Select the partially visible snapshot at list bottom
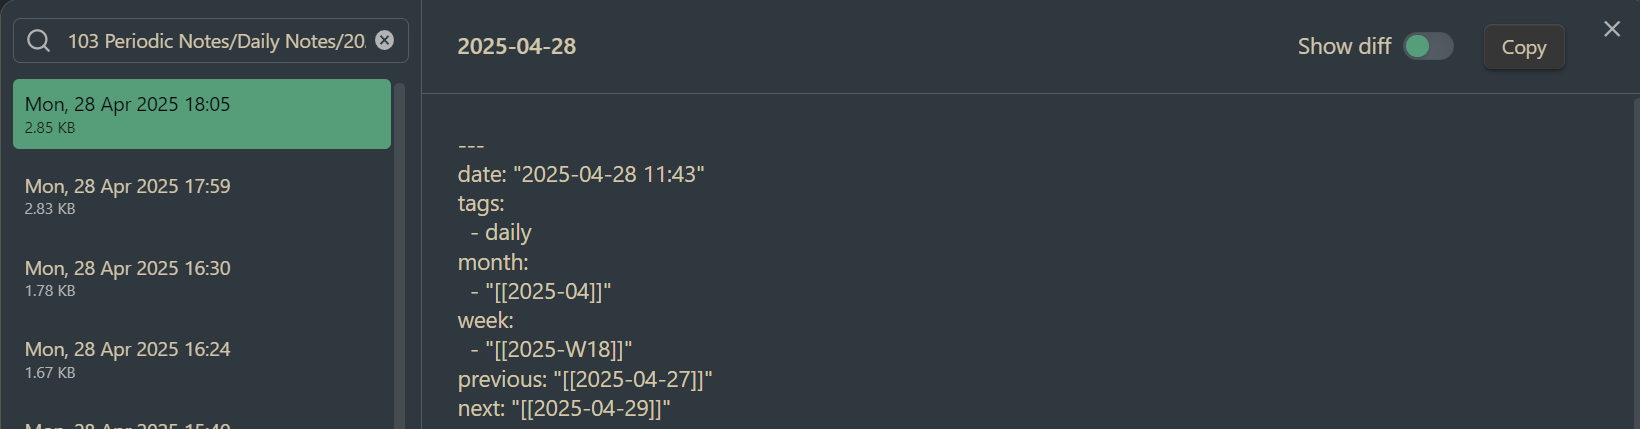The image size is (1640, 429). click(x=202, y=422)
